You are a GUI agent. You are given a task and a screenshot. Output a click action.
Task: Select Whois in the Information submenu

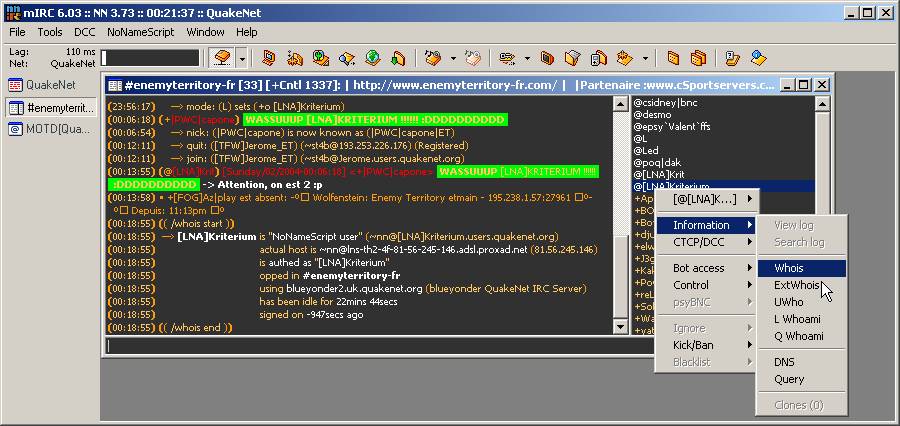tap(802, 268)
